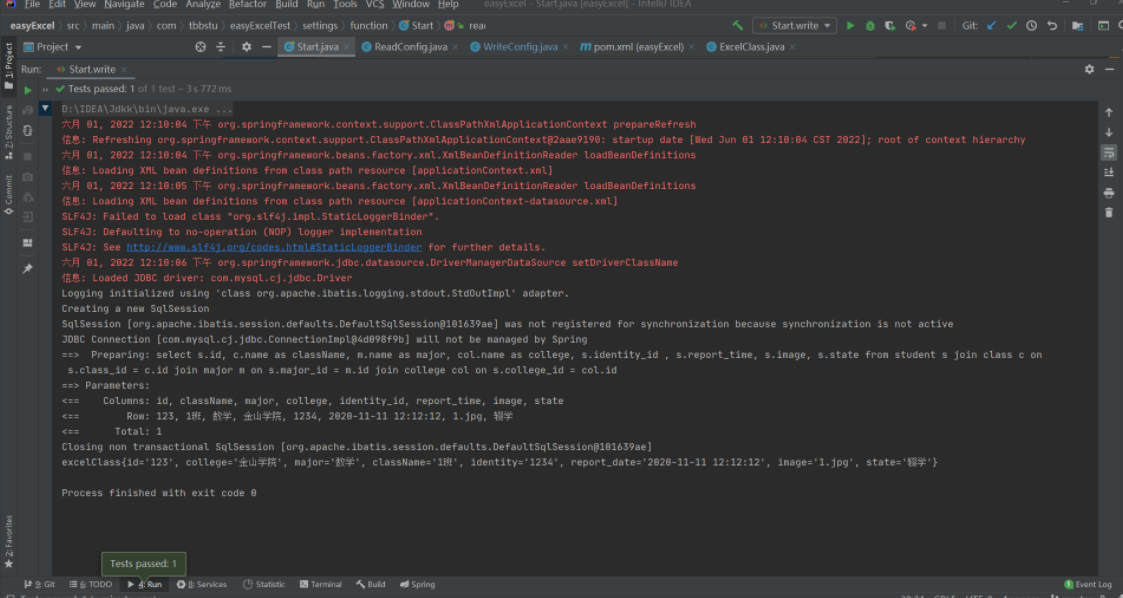Click the profiler run icon

click(910, 26)
